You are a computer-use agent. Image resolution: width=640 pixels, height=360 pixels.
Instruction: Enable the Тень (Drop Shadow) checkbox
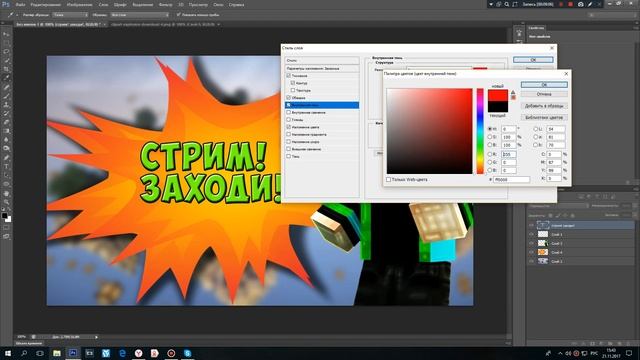click(x=289, y=156)
